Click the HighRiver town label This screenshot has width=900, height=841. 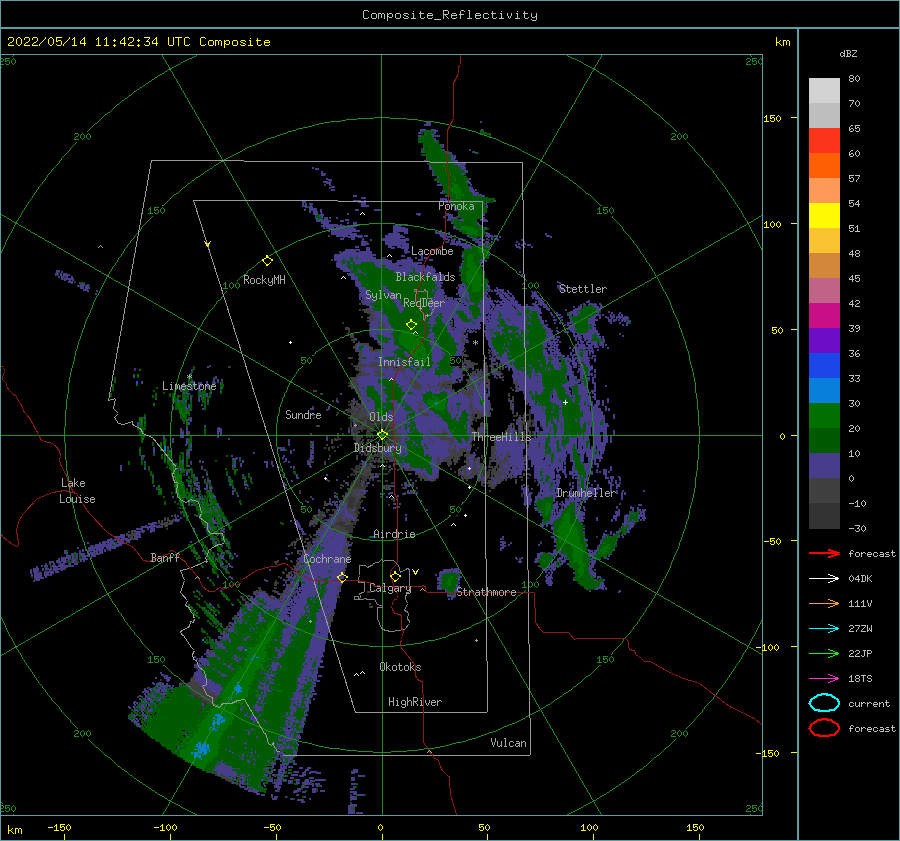click(415, 702)
